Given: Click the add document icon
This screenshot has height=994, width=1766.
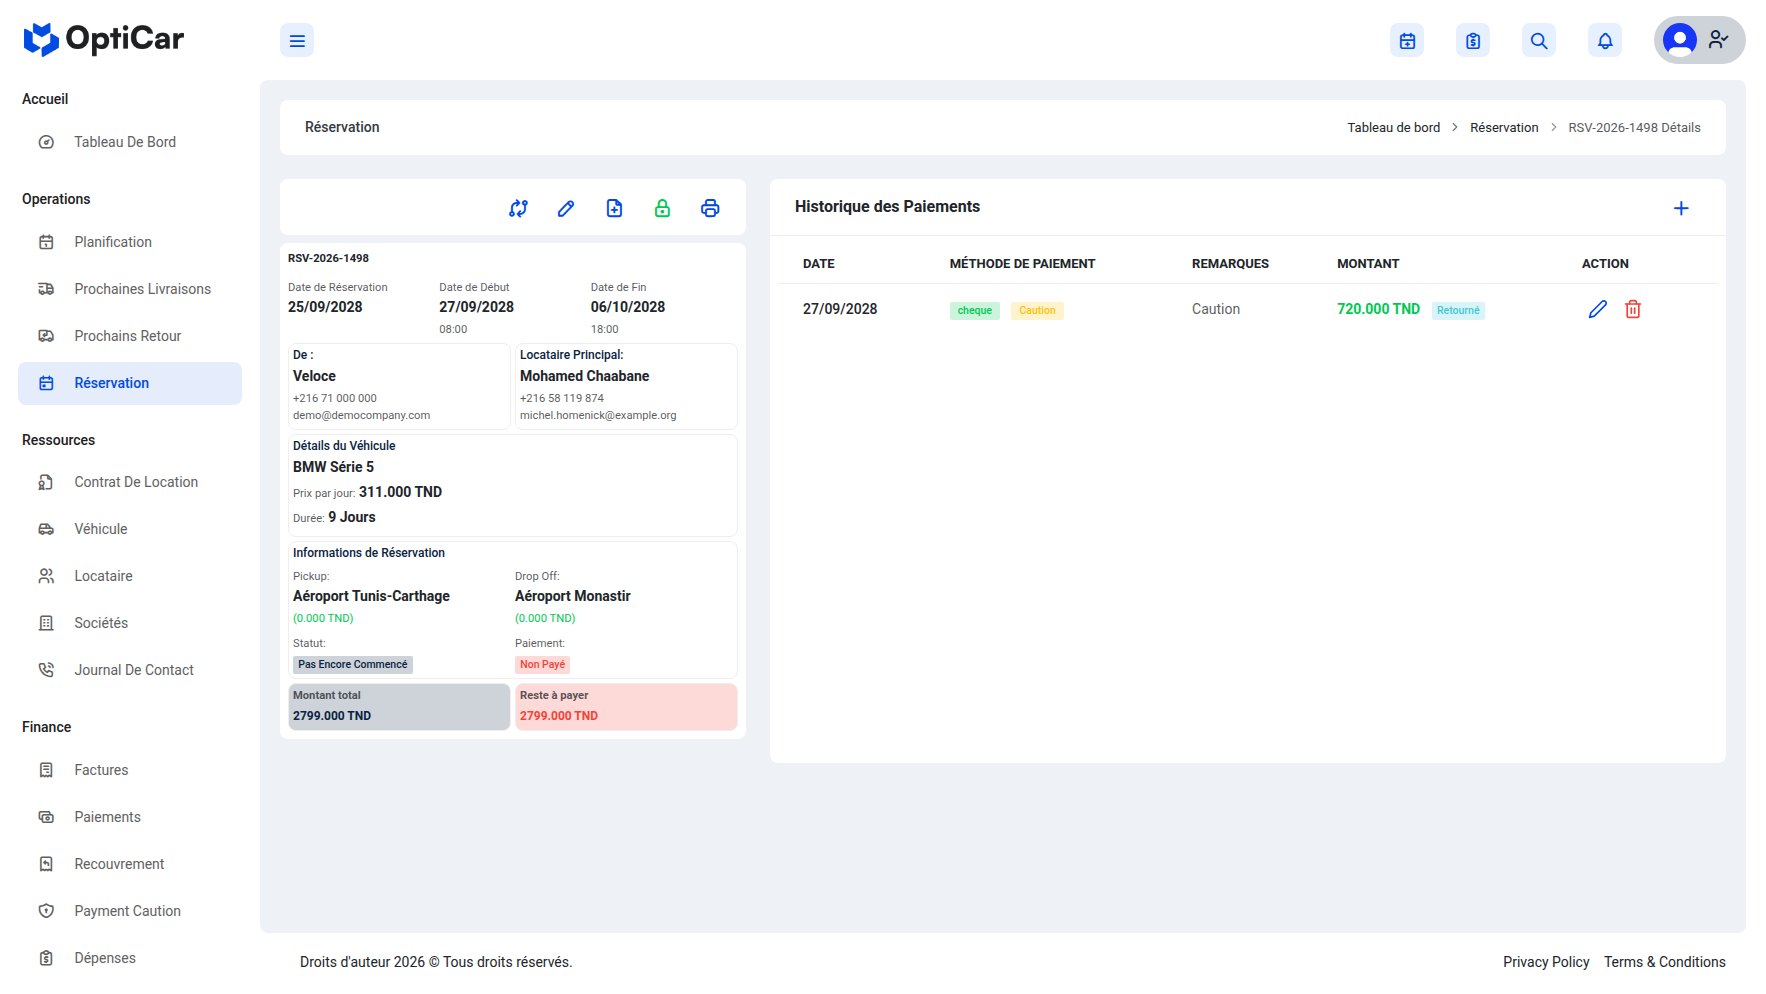Looking at the screenshot, I should 614,208.
